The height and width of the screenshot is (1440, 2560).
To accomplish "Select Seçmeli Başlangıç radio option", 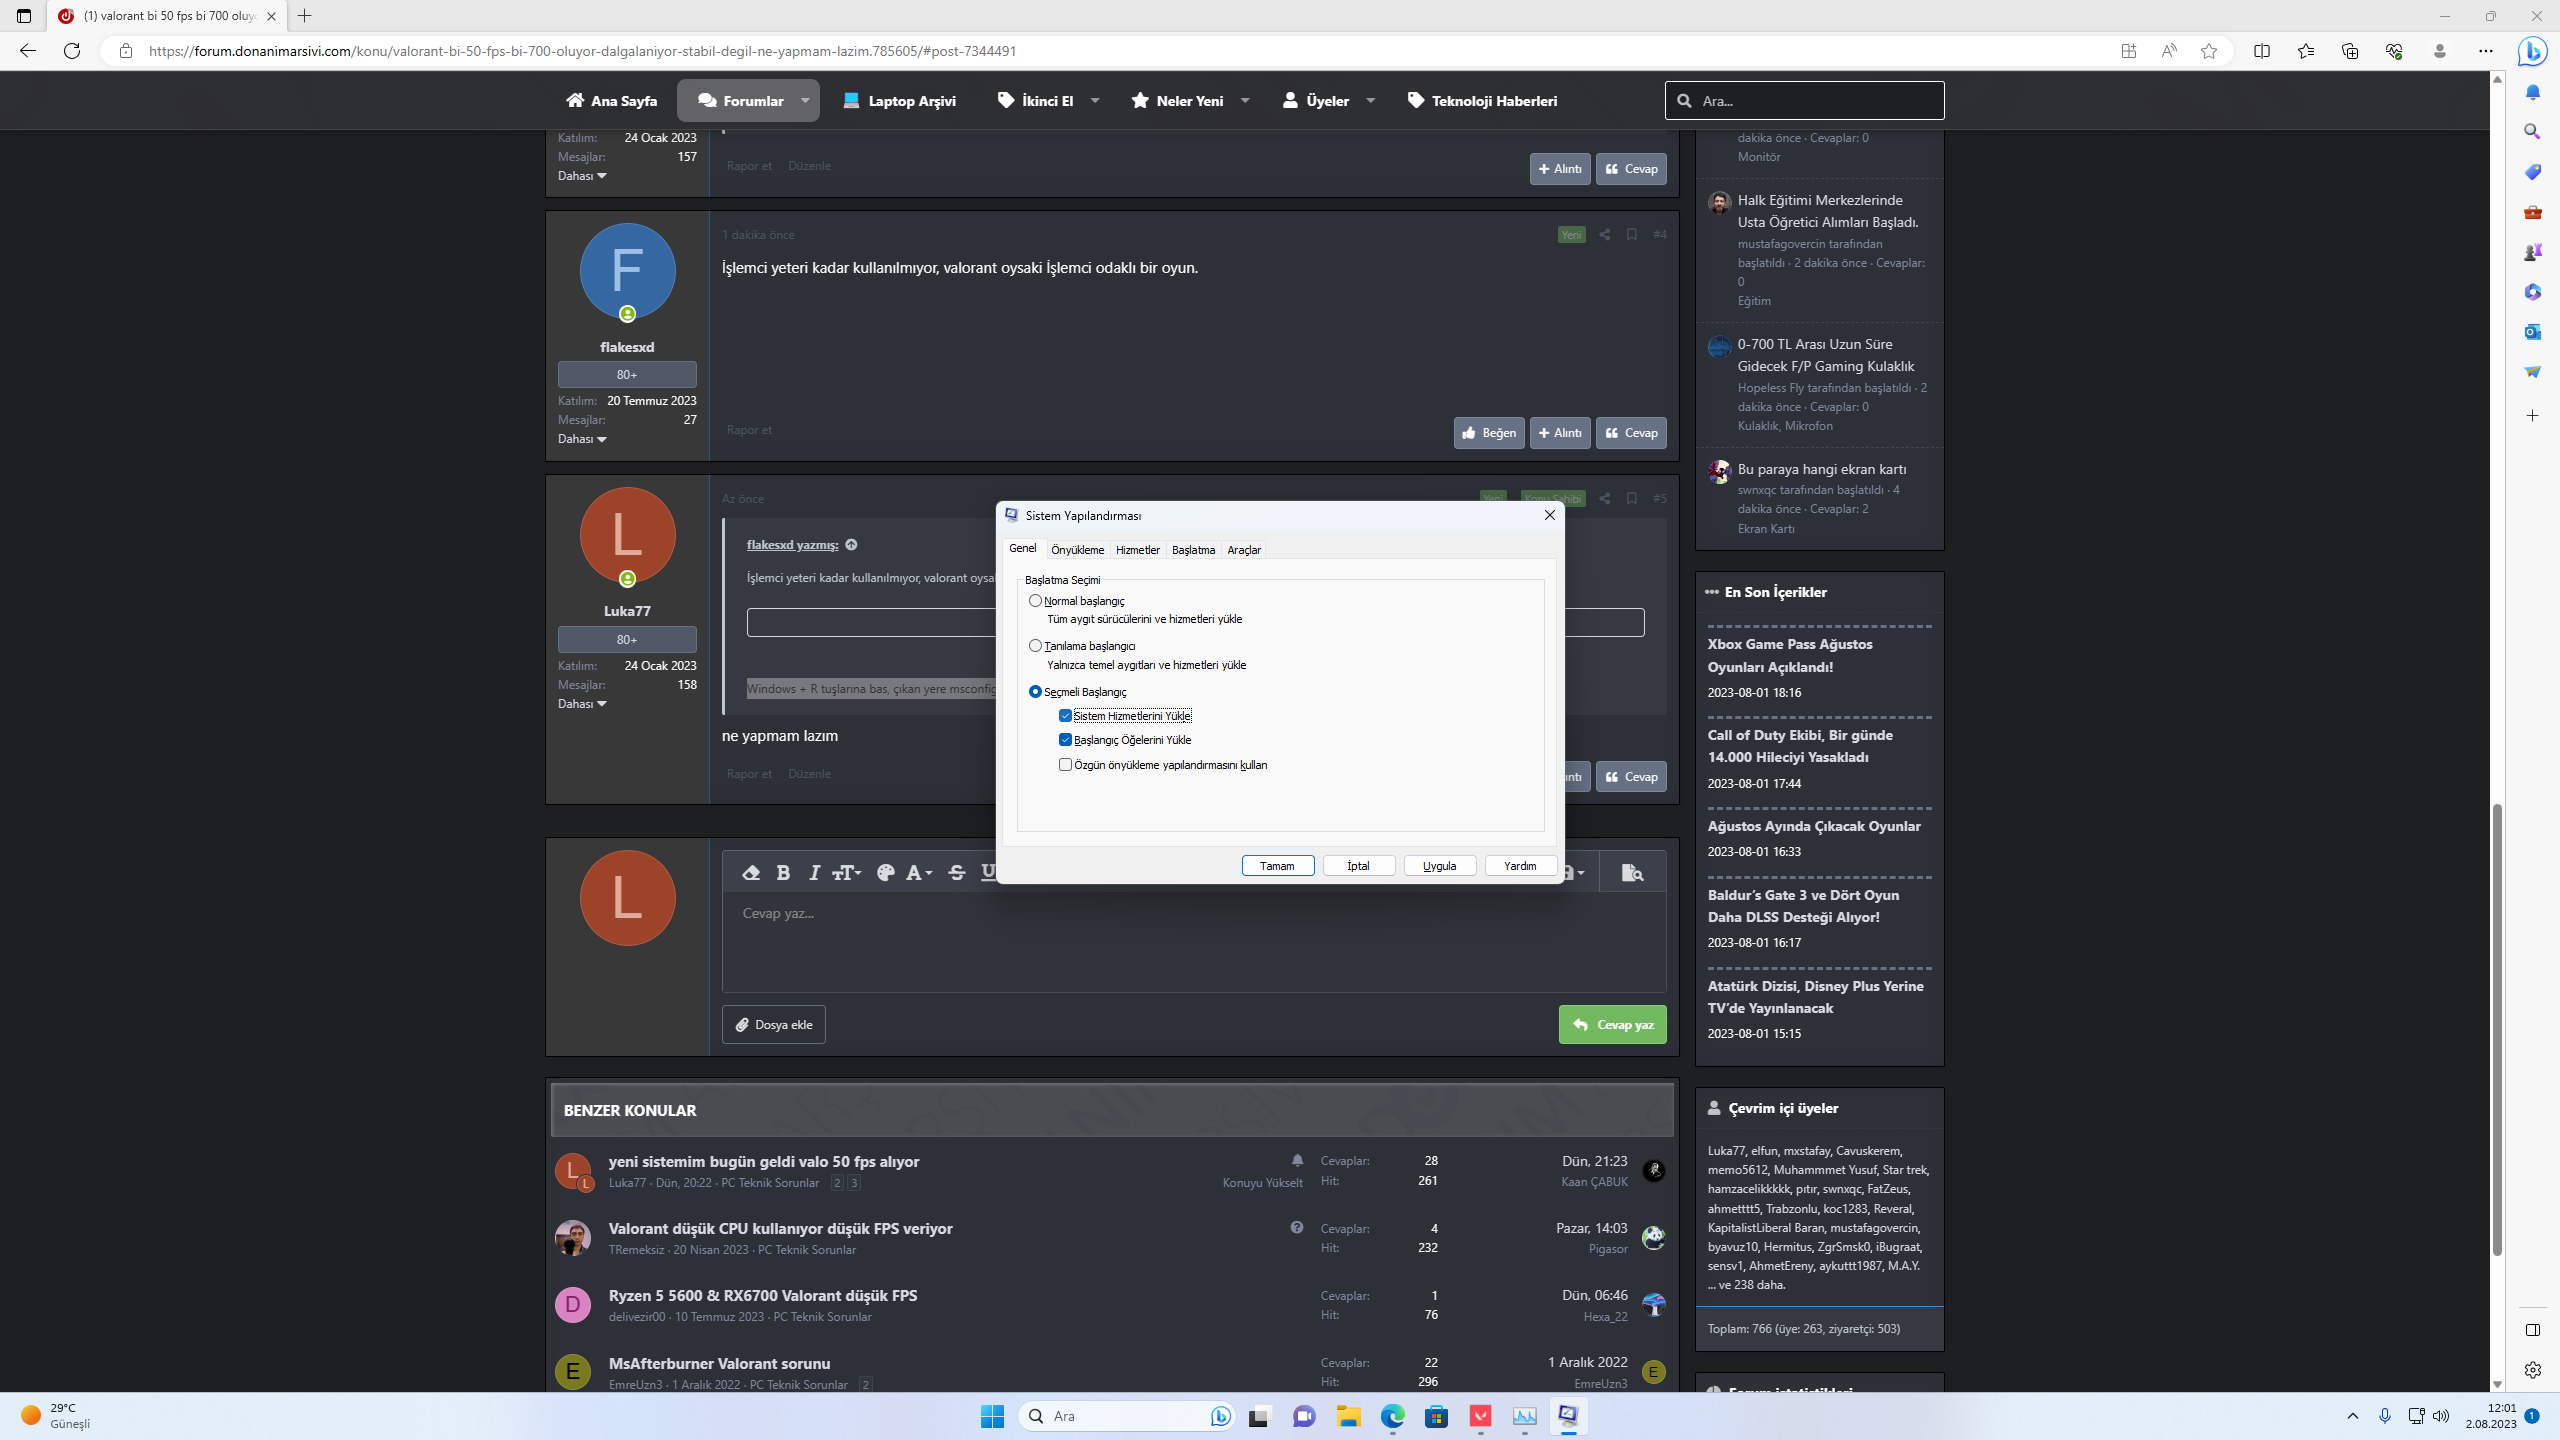I will [1035, 692].
